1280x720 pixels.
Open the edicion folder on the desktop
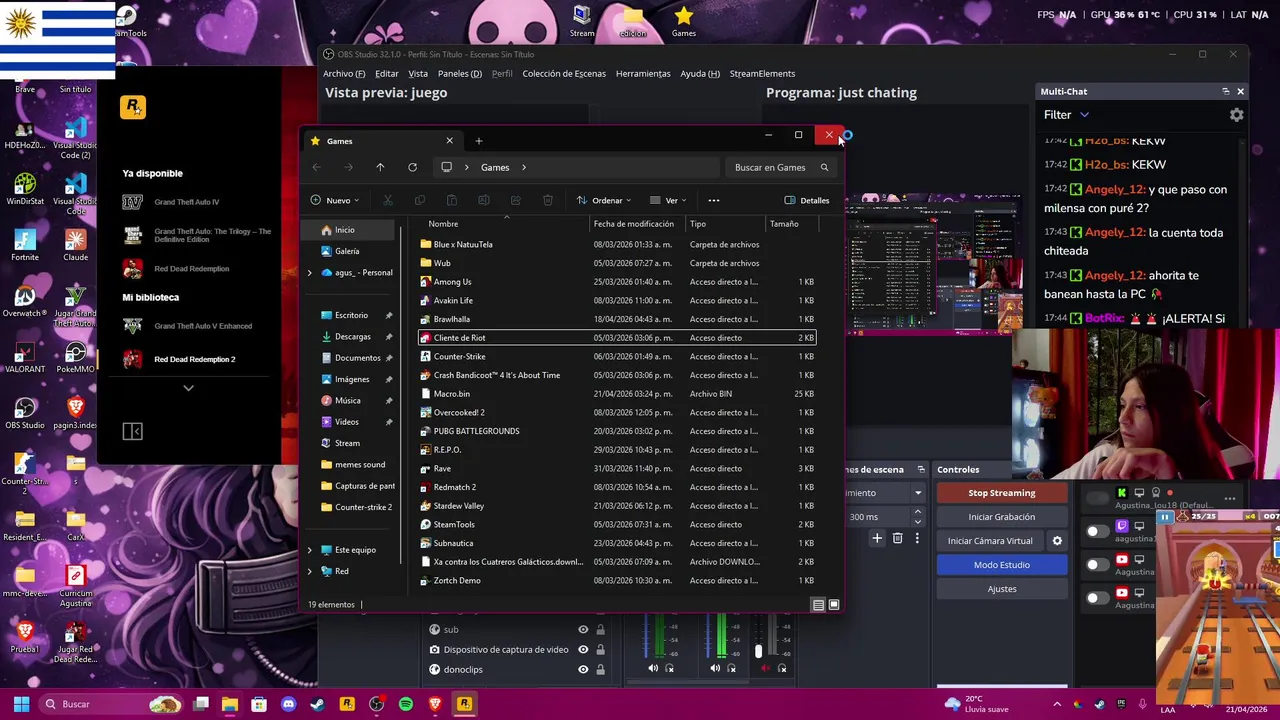(x=633, y=21)
